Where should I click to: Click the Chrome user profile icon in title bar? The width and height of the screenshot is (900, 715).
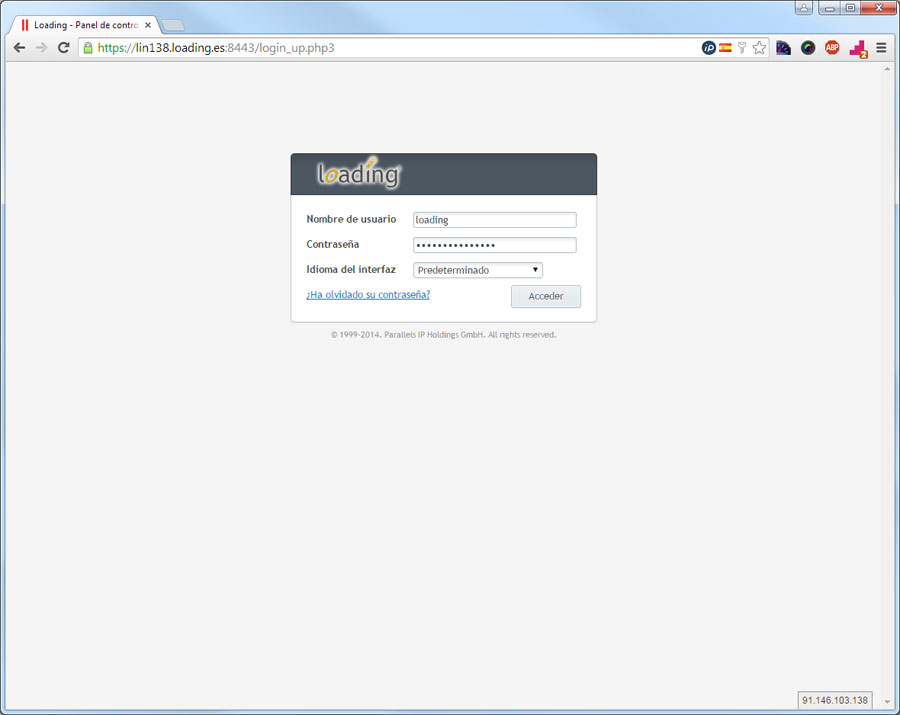804,7
